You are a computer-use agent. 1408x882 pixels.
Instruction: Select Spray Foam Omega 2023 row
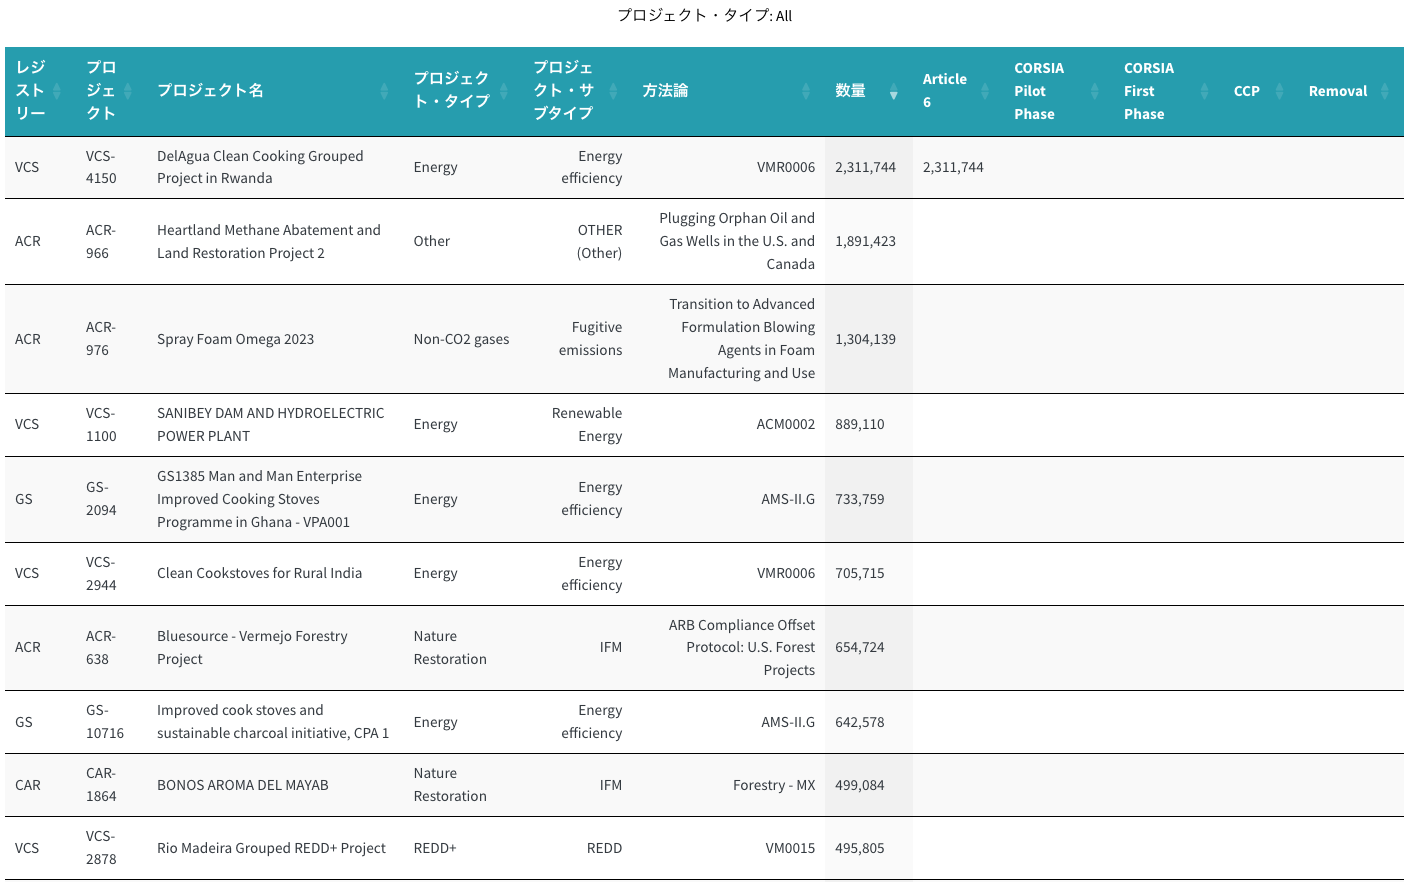click(235, 339)
